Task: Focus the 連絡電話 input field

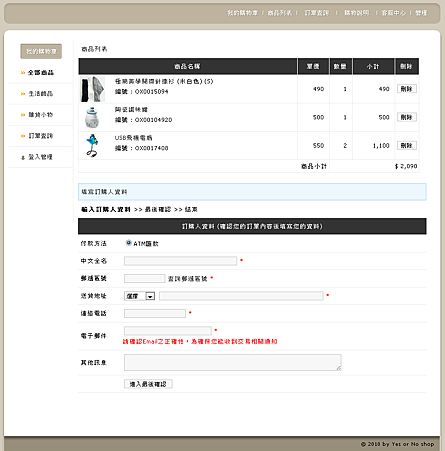Action: tap(155, 313)
